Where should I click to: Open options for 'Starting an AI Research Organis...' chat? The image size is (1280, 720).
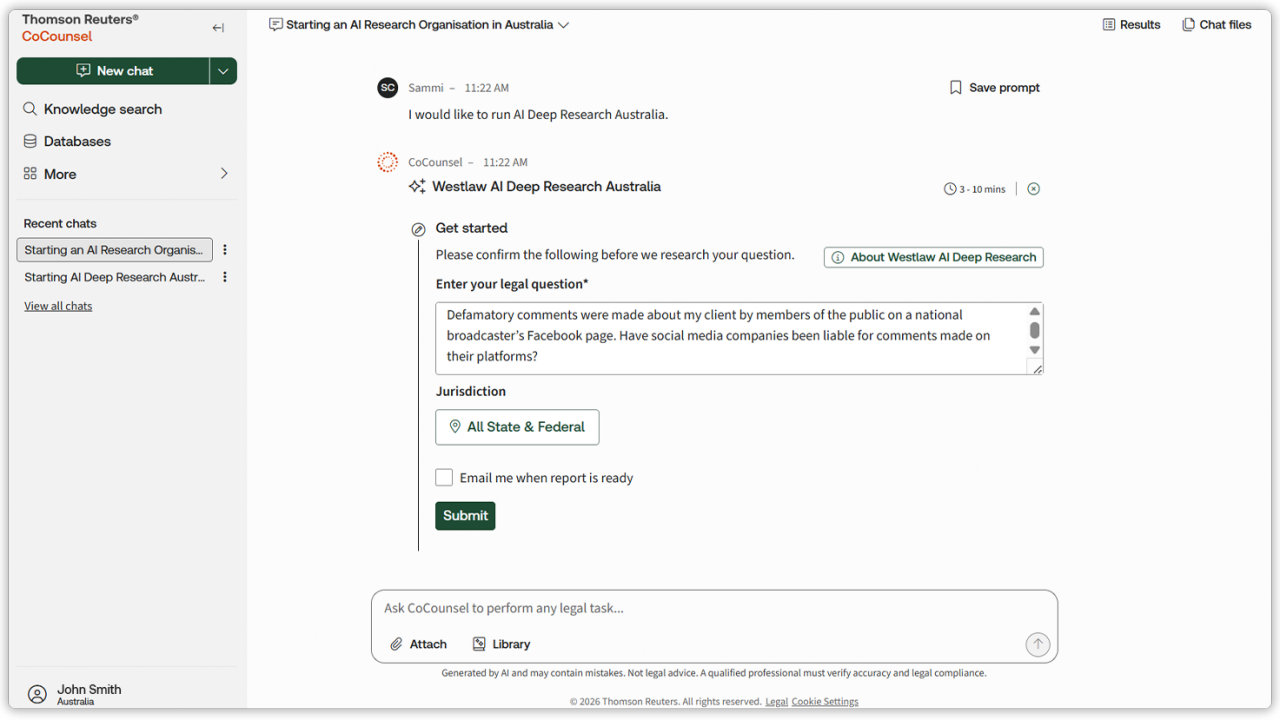point(225,250)
